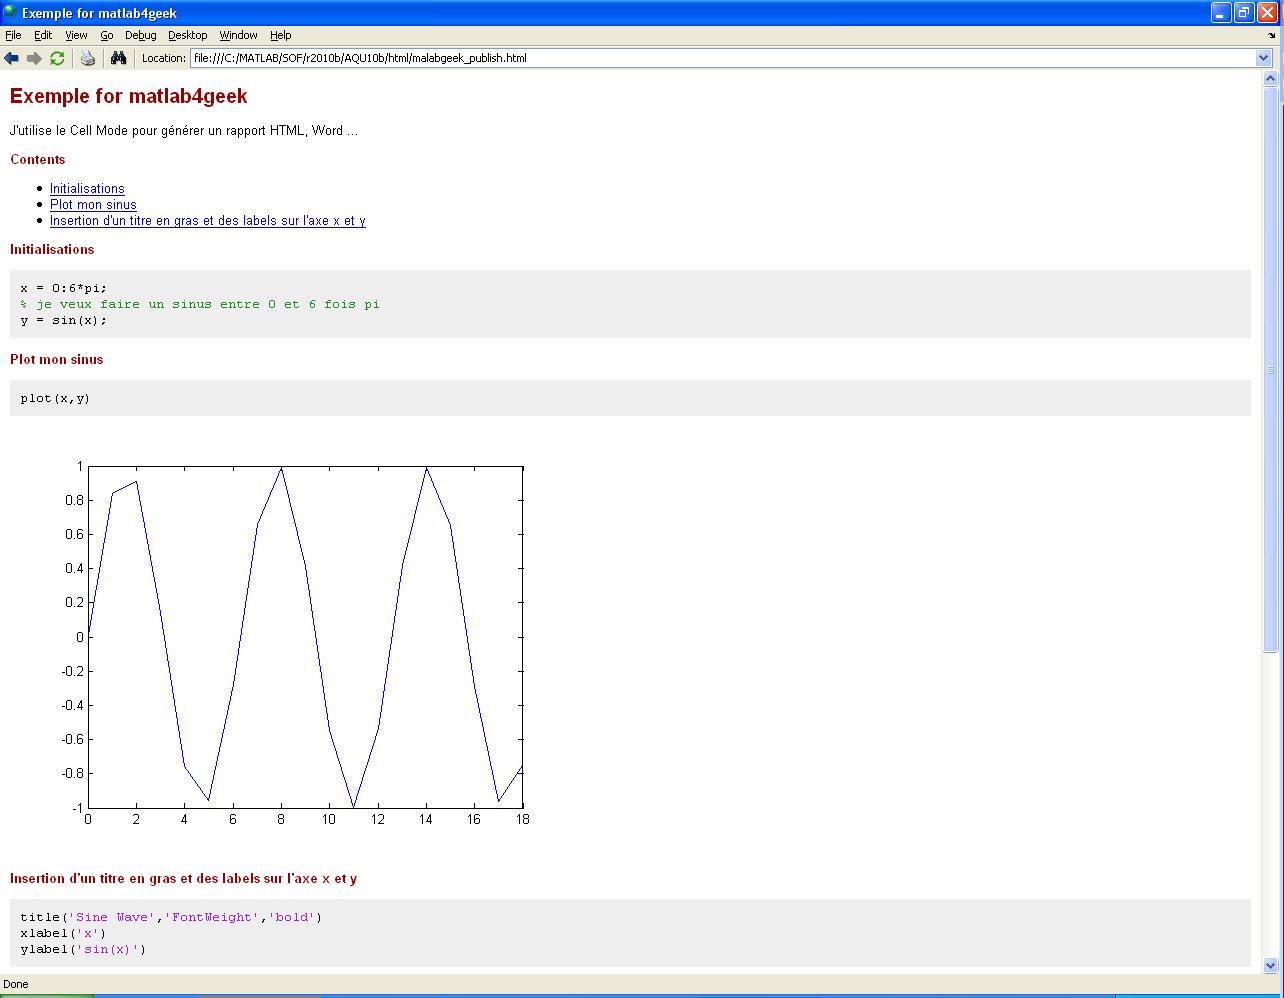The height and width of the screenshot is (998, 1284).
Task: Open the Go menu
Action: click(x=106, y=35)
